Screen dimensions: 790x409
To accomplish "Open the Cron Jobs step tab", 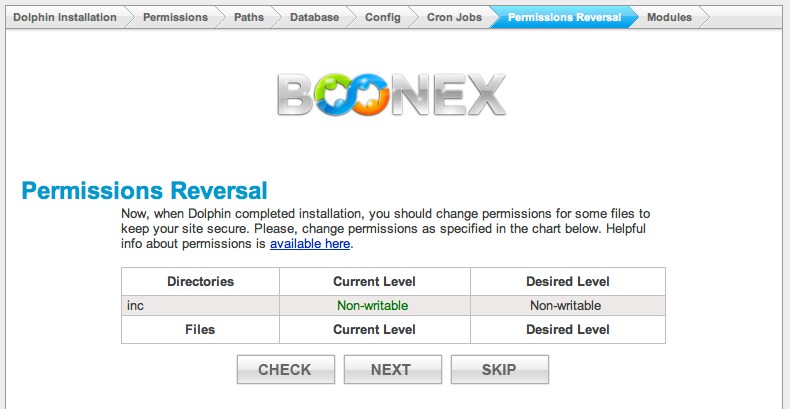I will point(454,17).
